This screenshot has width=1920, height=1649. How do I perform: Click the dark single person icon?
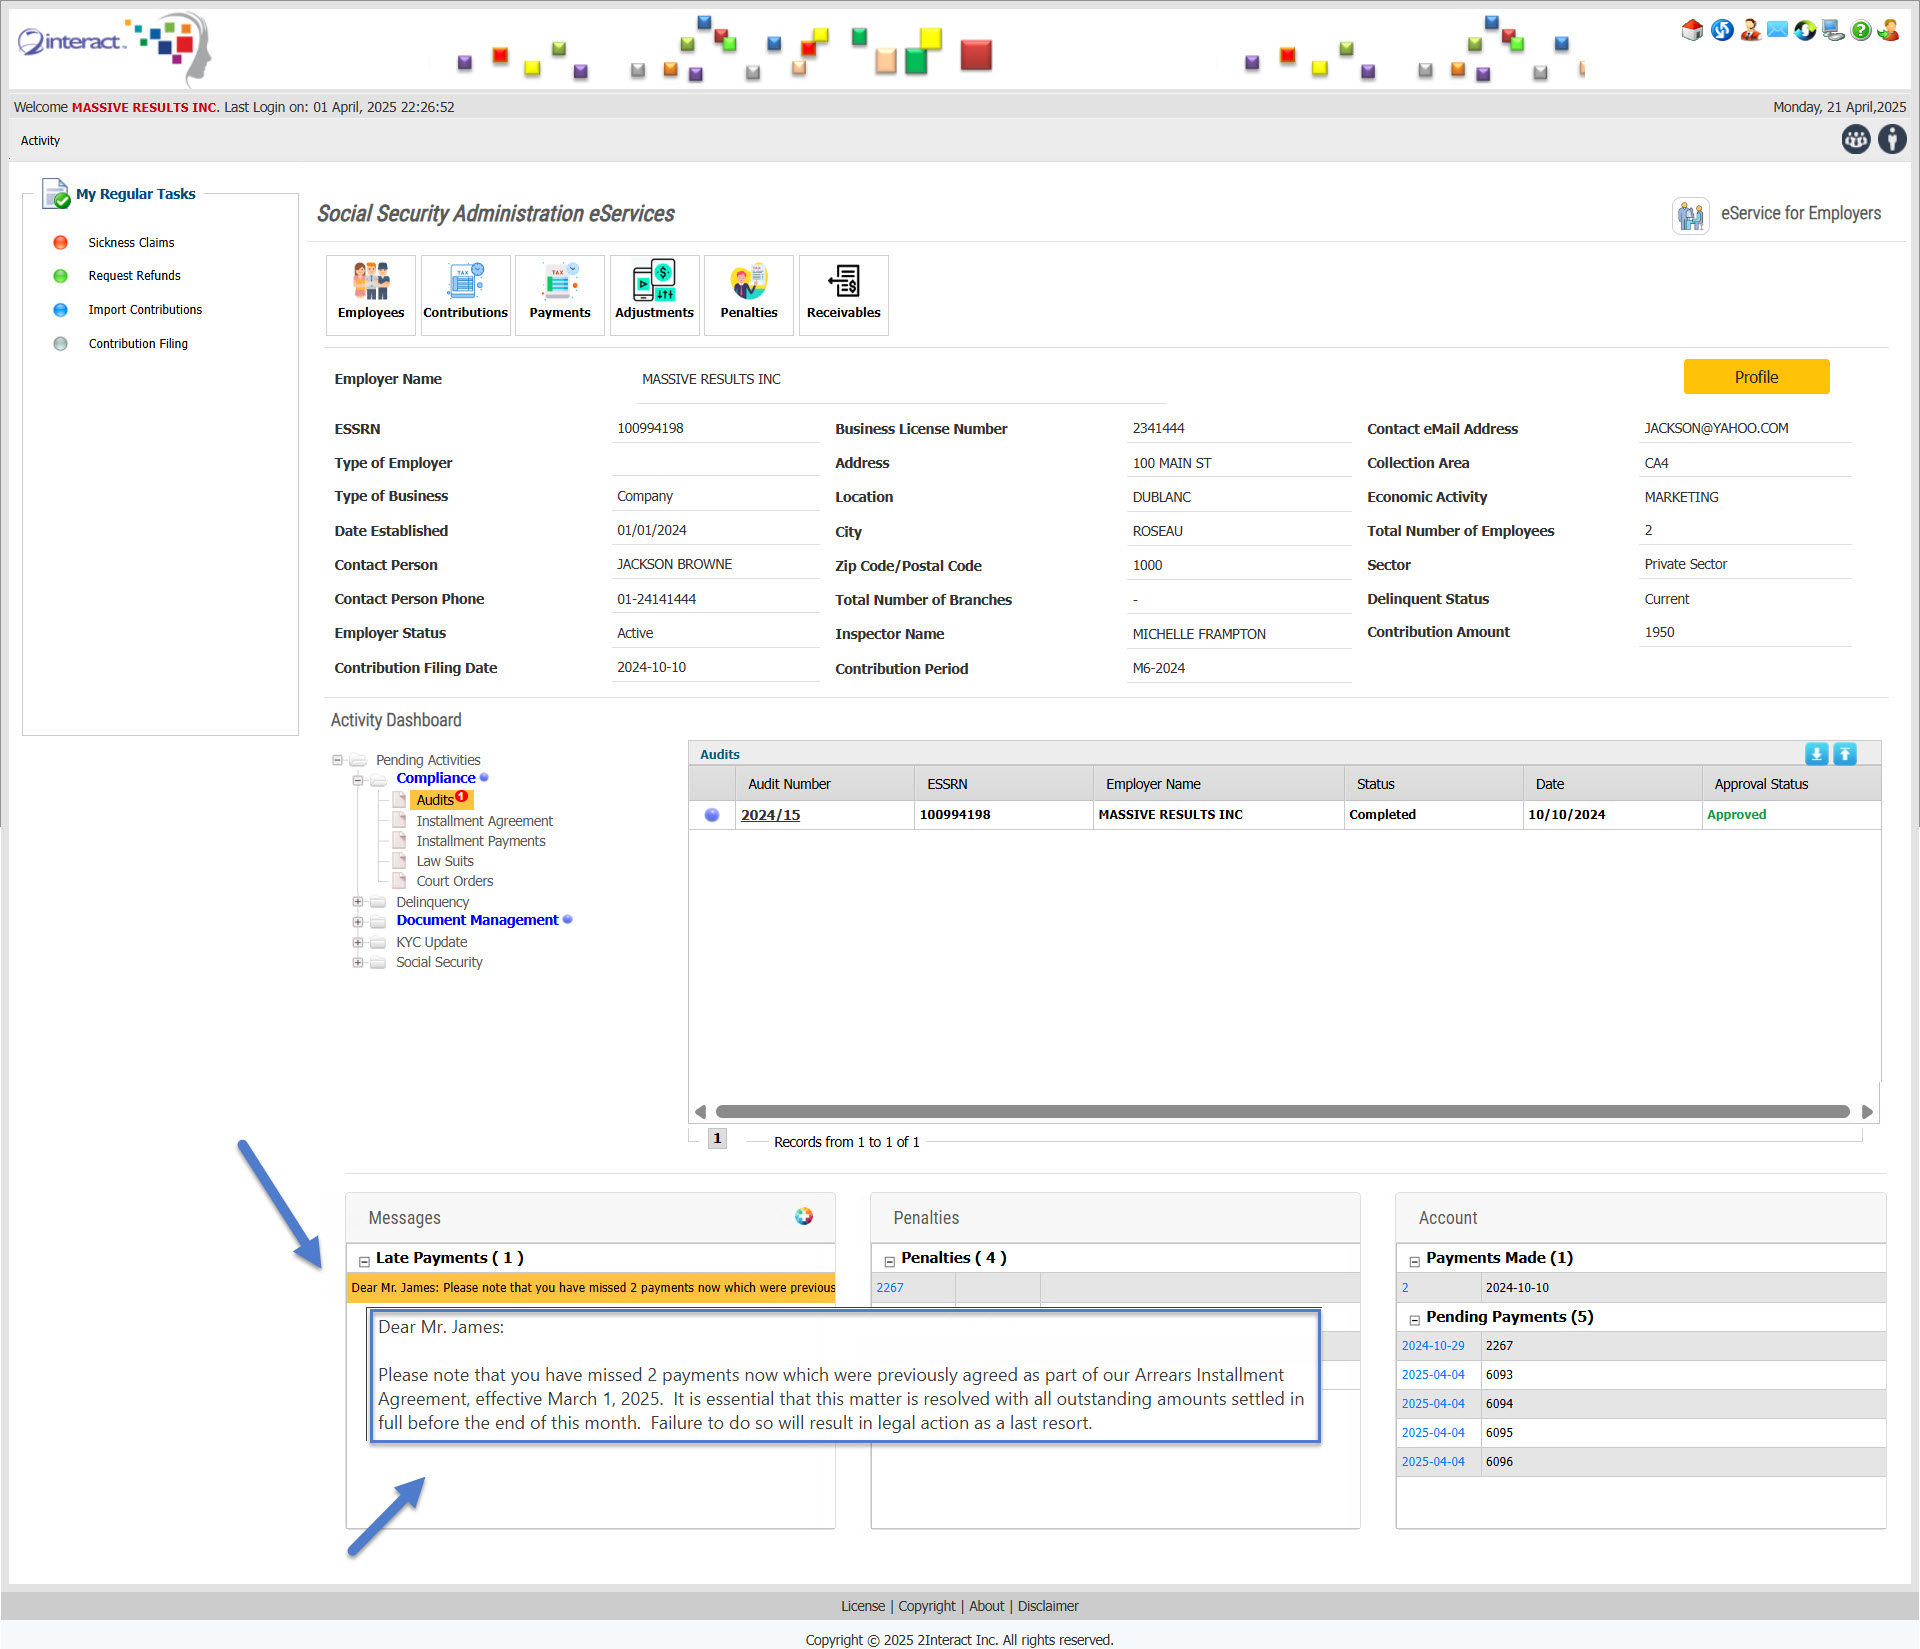tap(1892, 139)
